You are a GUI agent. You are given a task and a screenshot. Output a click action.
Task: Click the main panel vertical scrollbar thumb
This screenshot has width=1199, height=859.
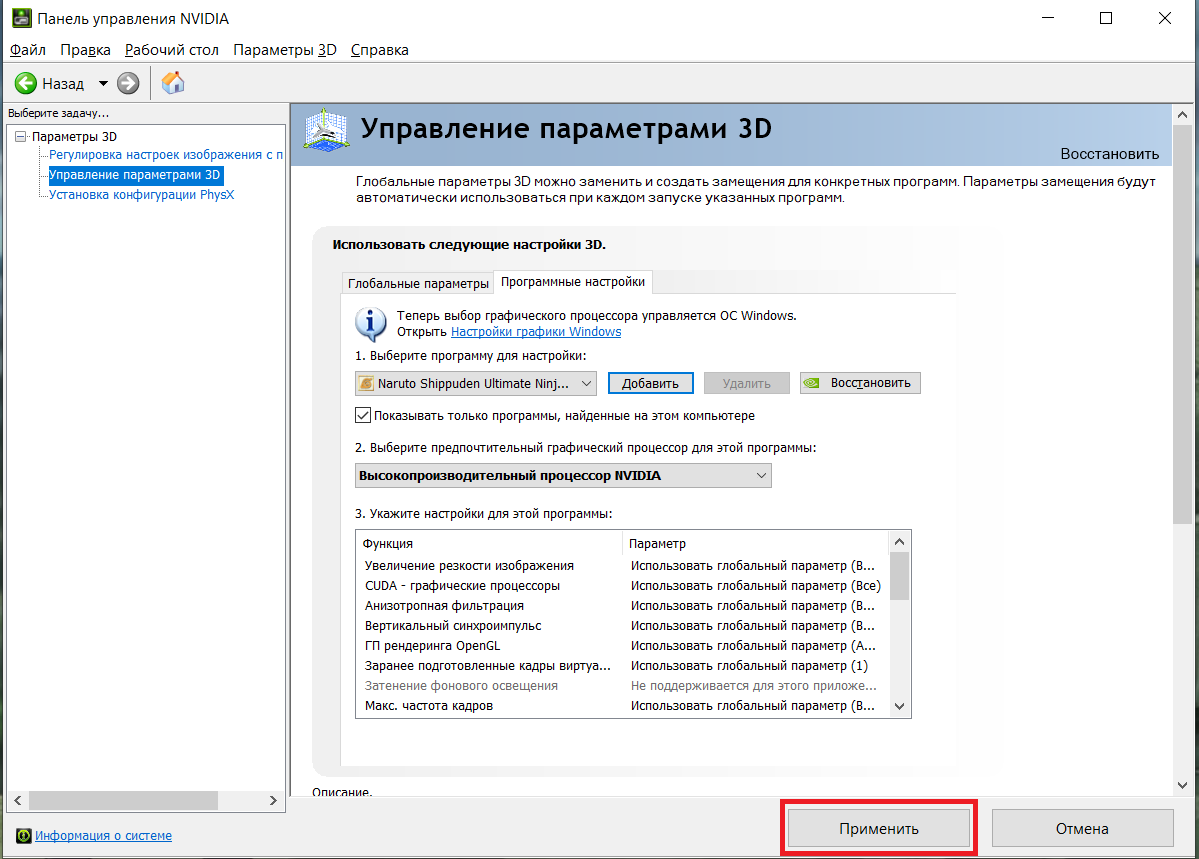pos(1182,324)
